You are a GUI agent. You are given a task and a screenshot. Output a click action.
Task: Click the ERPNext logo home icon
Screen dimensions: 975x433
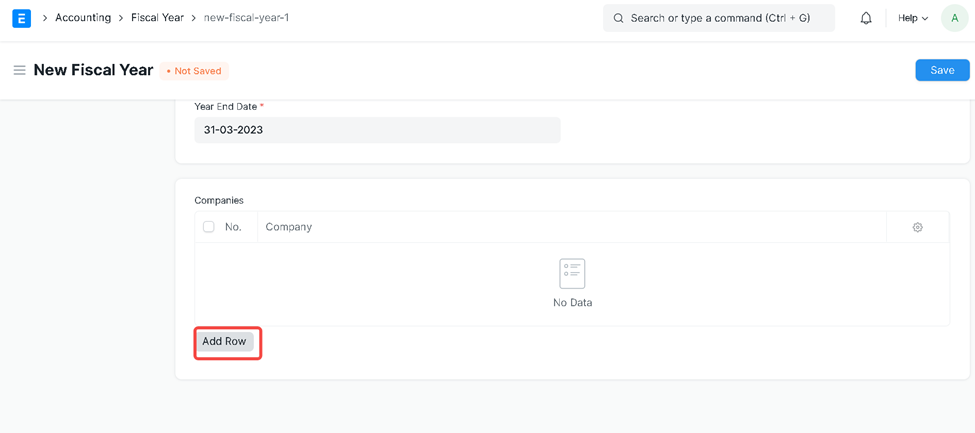coord(21,18)
